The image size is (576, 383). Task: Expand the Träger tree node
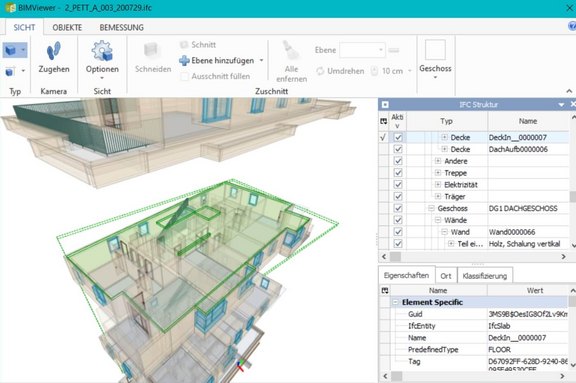[438, 196]
